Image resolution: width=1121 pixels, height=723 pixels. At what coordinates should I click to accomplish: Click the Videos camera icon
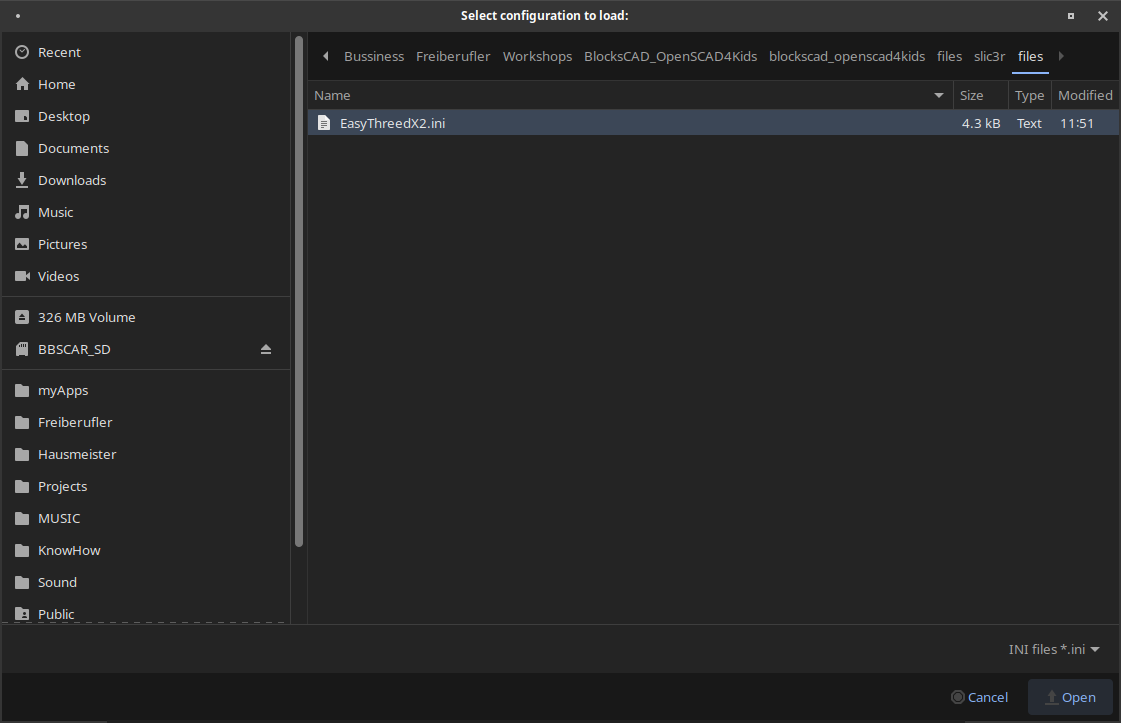[x=22, y=276]
